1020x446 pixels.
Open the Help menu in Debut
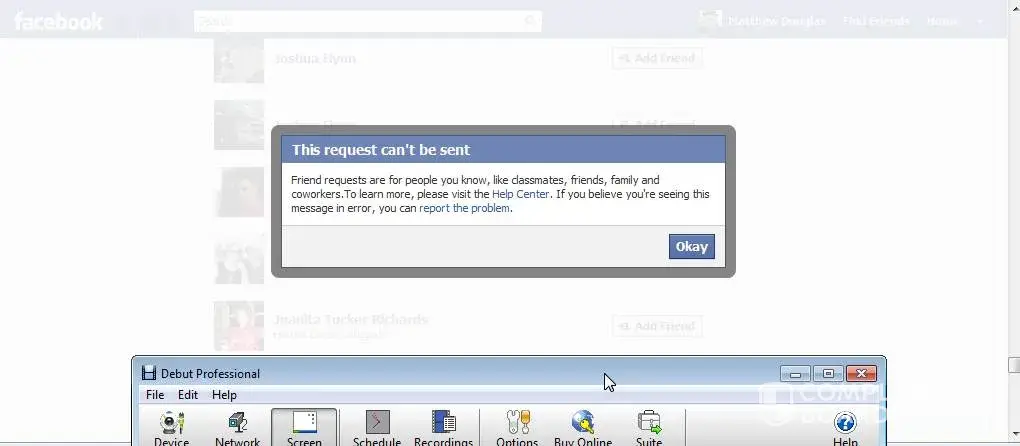pyautogui.click(x=224, y=395)
